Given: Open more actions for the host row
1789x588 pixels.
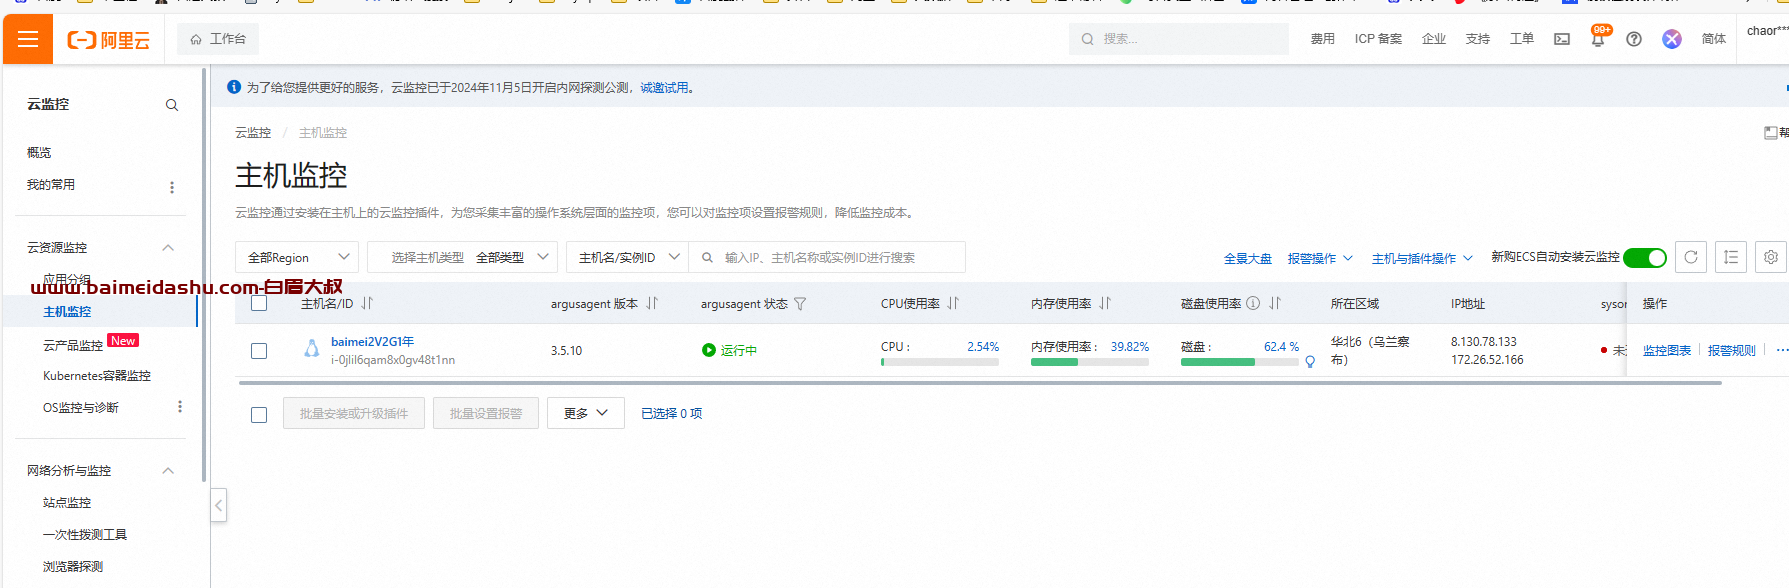Looking at the screenshot, I should (x=1782, y=351).
